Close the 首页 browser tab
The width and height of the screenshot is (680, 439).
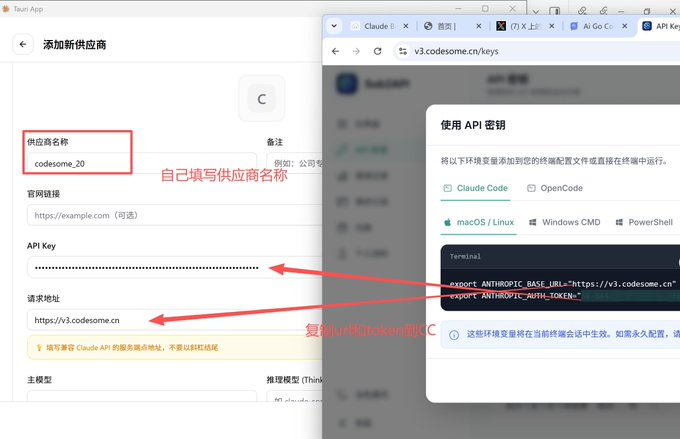click(479, 26)
